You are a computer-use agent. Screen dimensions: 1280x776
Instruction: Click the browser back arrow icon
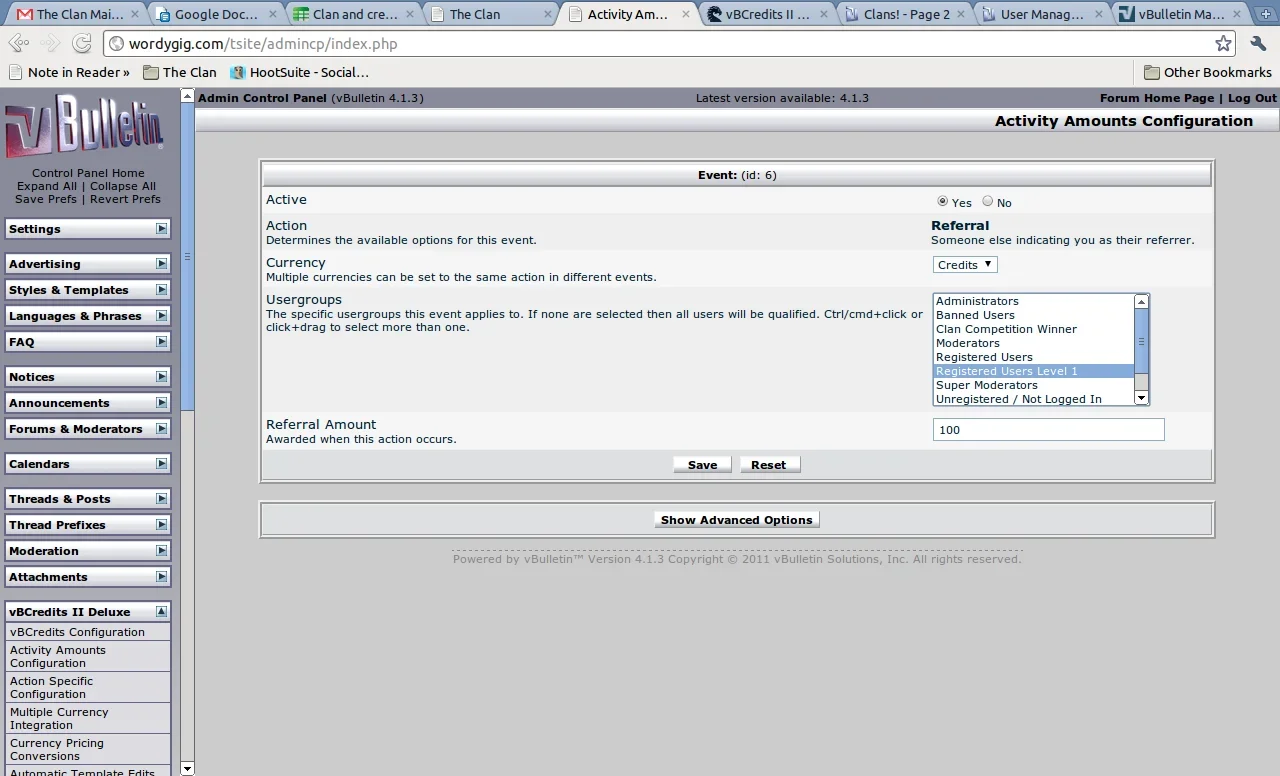click(19, 44)
